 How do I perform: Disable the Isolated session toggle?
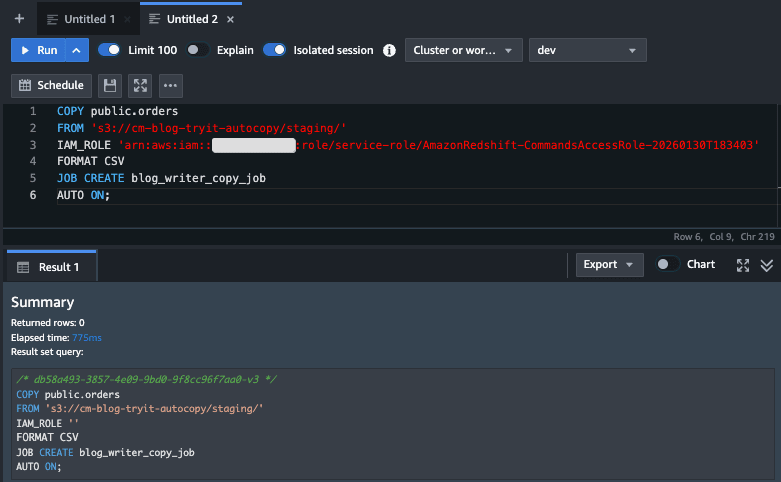(x=274, y=50)
